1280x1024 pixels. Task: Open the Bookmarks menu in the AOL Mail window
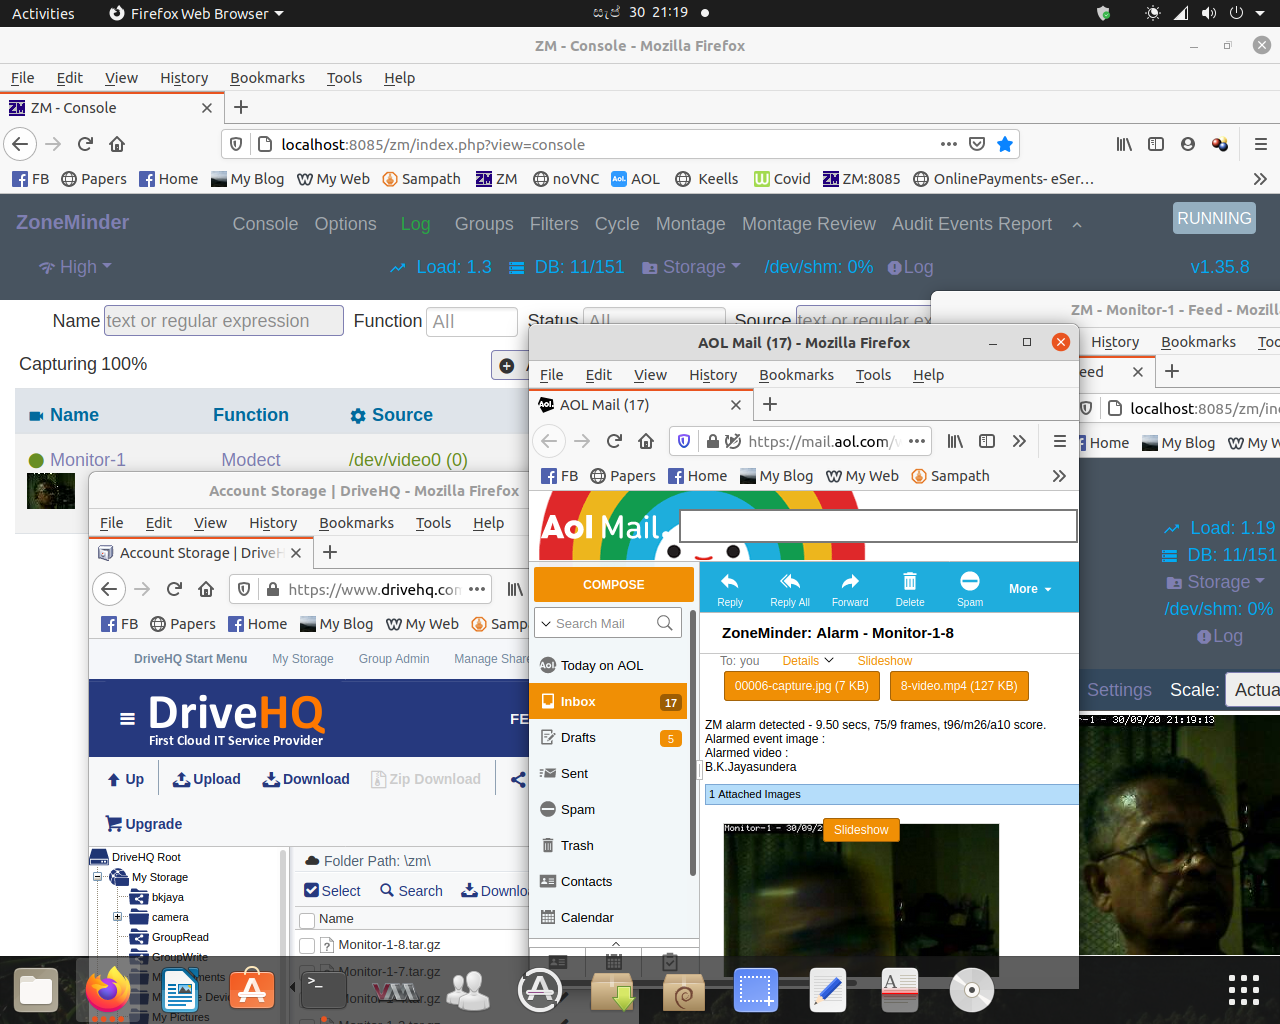click(x=796, y=375)
